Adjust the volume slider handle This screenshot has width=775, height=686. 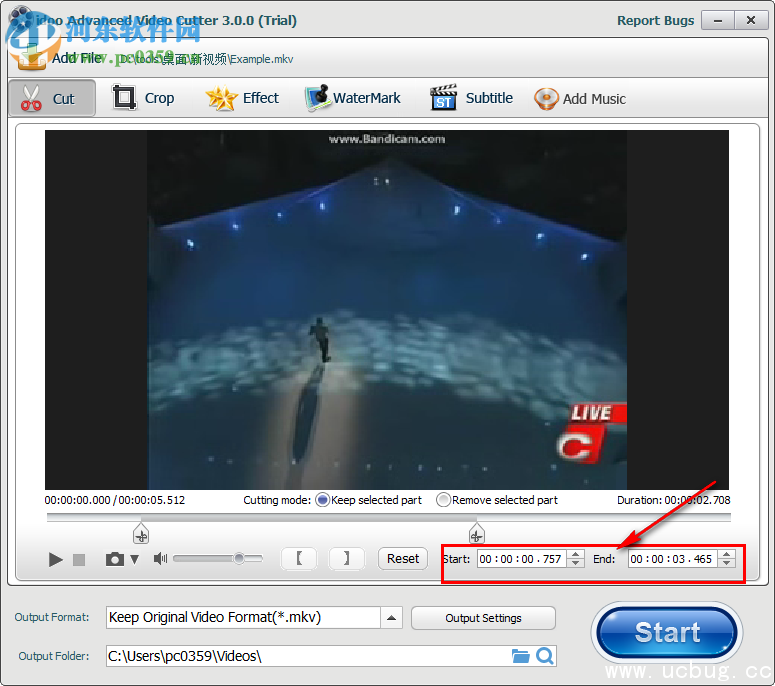tap(239, 558)
